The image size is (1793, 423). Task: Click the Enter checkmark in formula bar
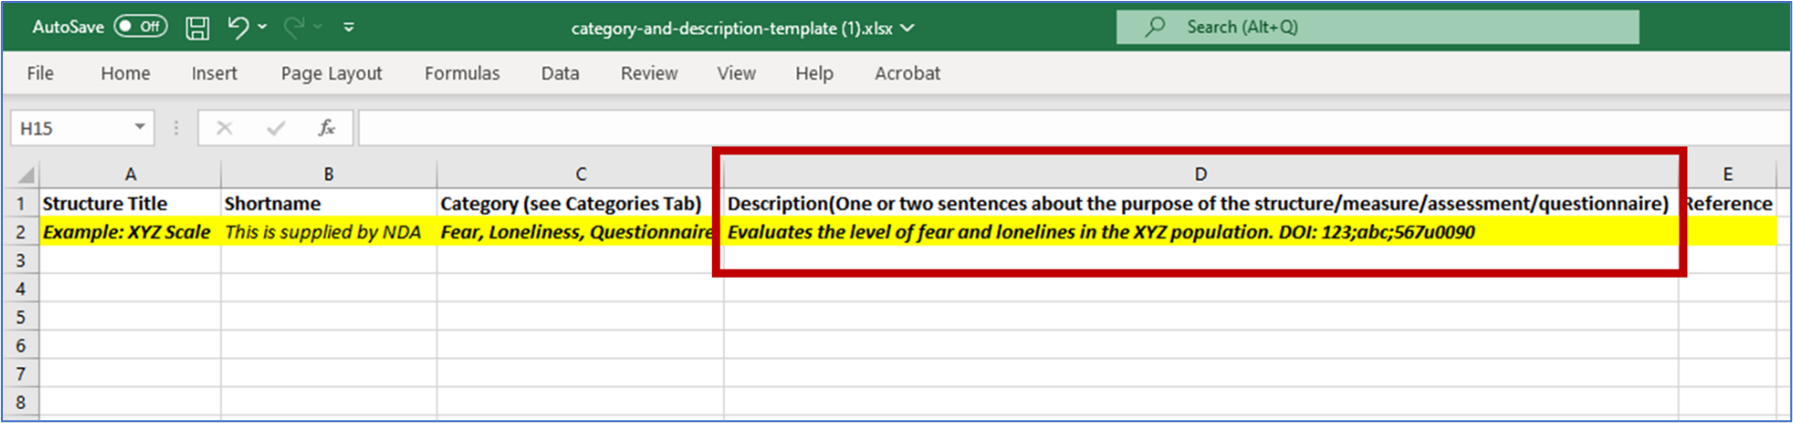coord(275,128)
